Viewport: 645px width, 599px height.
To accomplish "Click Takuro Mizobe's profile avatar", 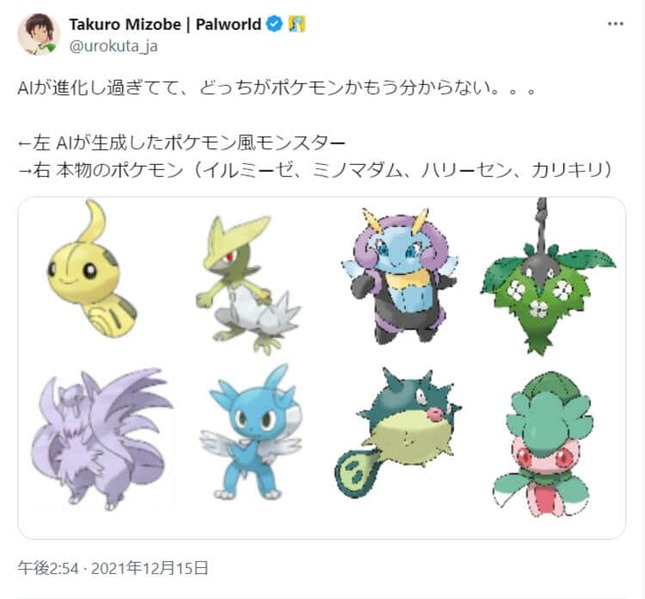I will point(39,35).
